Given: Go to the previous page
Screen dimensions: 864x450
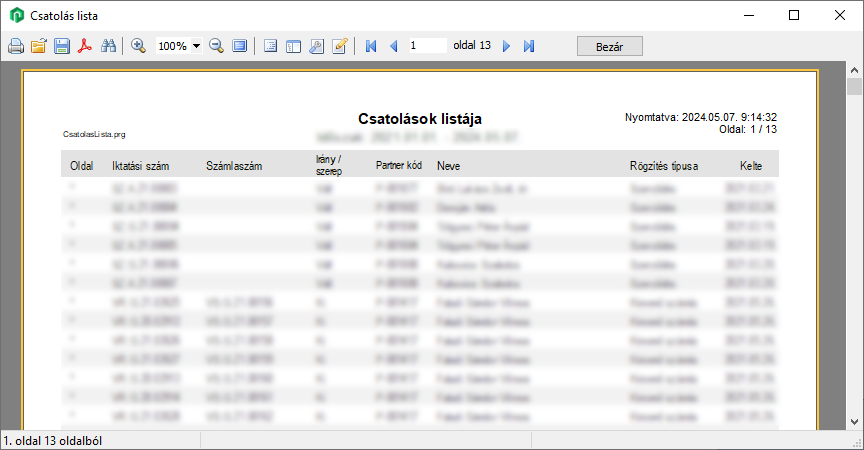Looking at the screenshot, I should pyautogui.click(x=393, y=46).
